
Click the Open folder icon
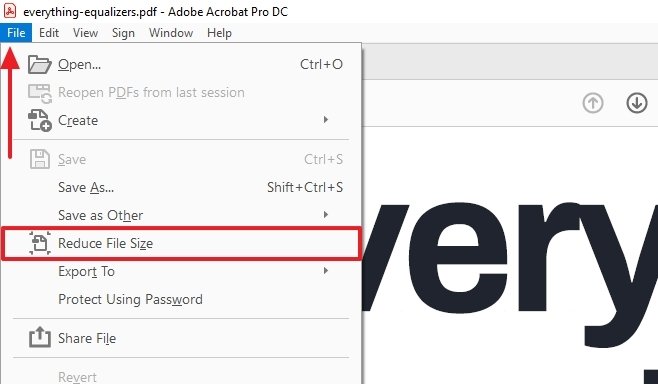click(x=40, y=65)
